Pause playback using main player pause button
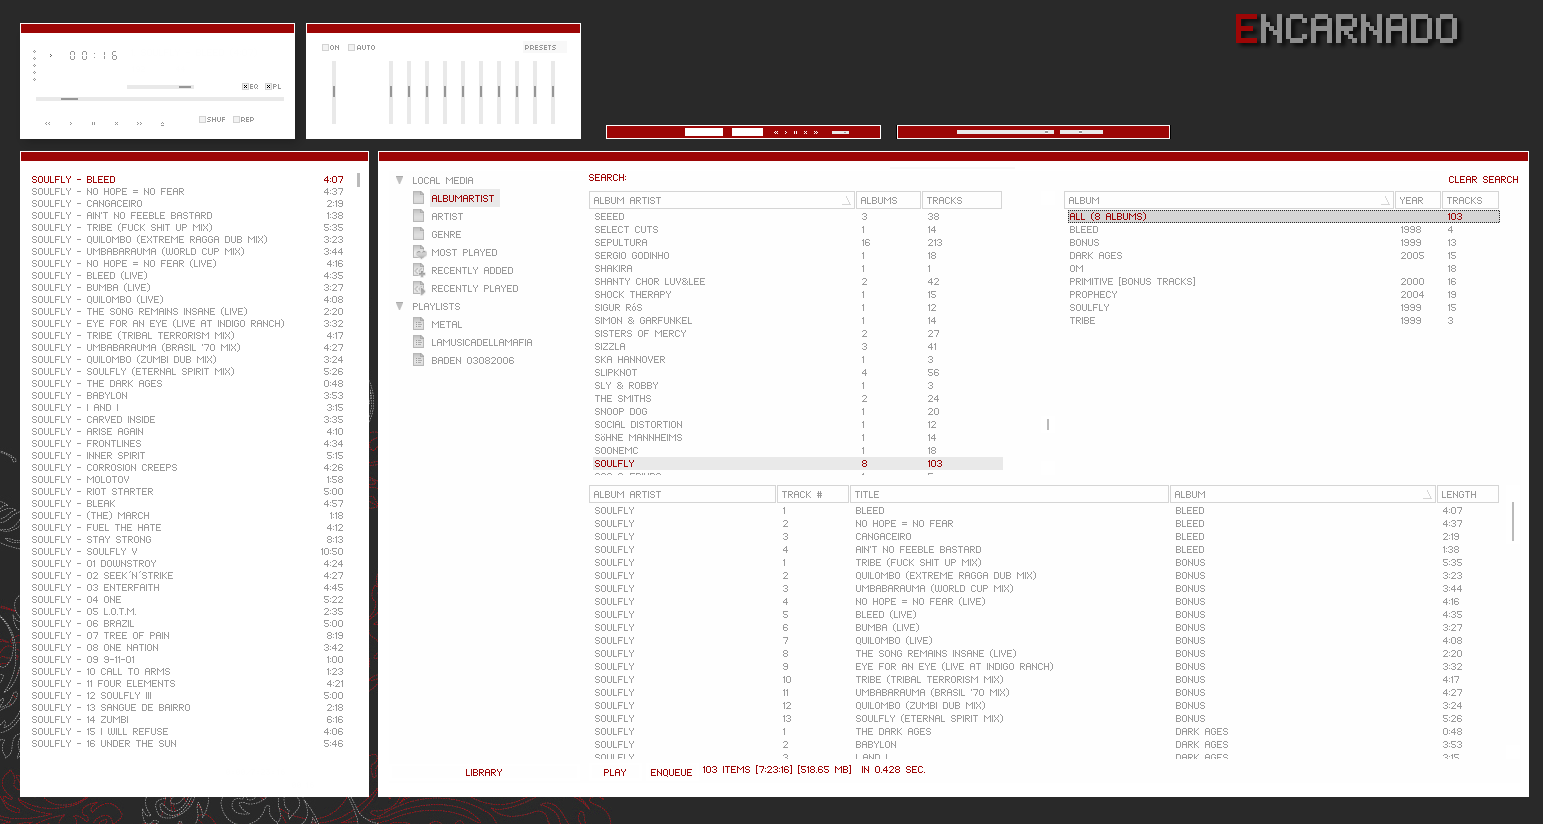 coord(93,124)
